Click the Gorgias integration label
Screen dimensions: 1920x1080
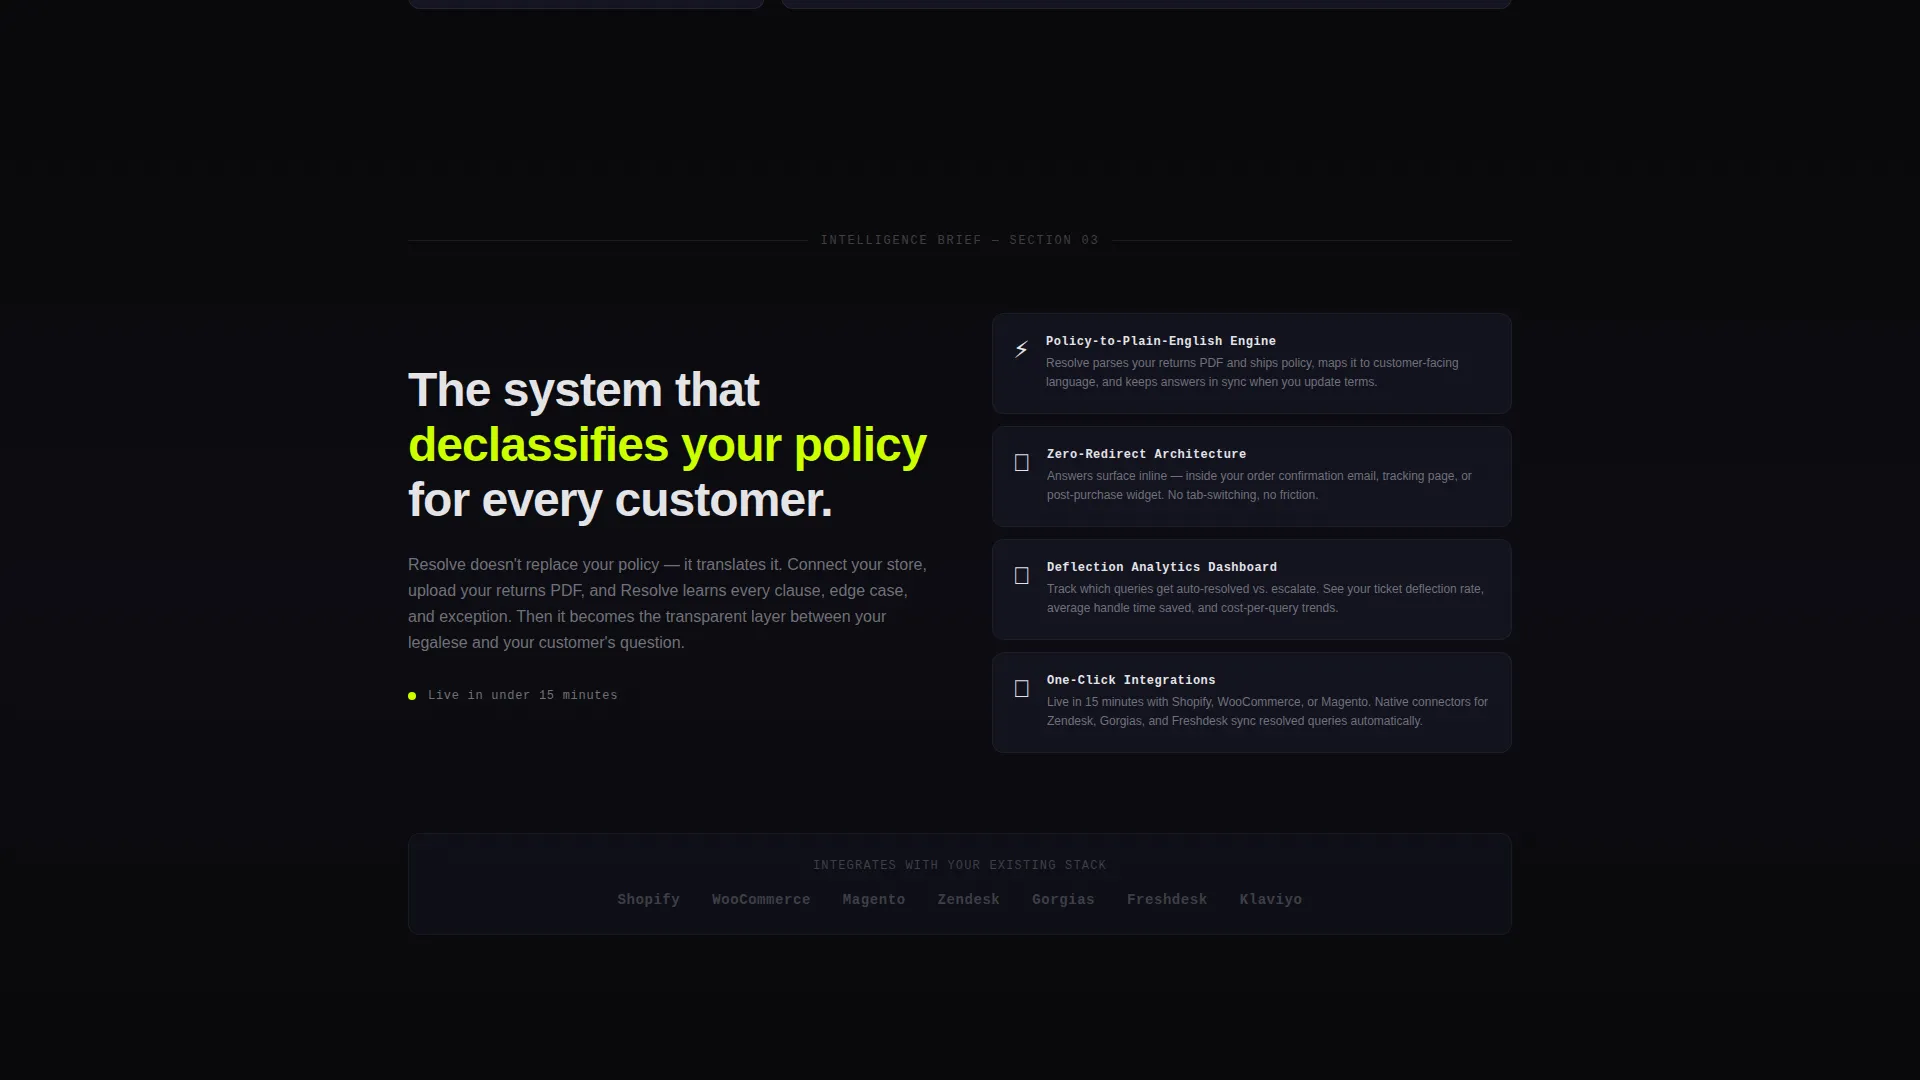[1063, 900]
